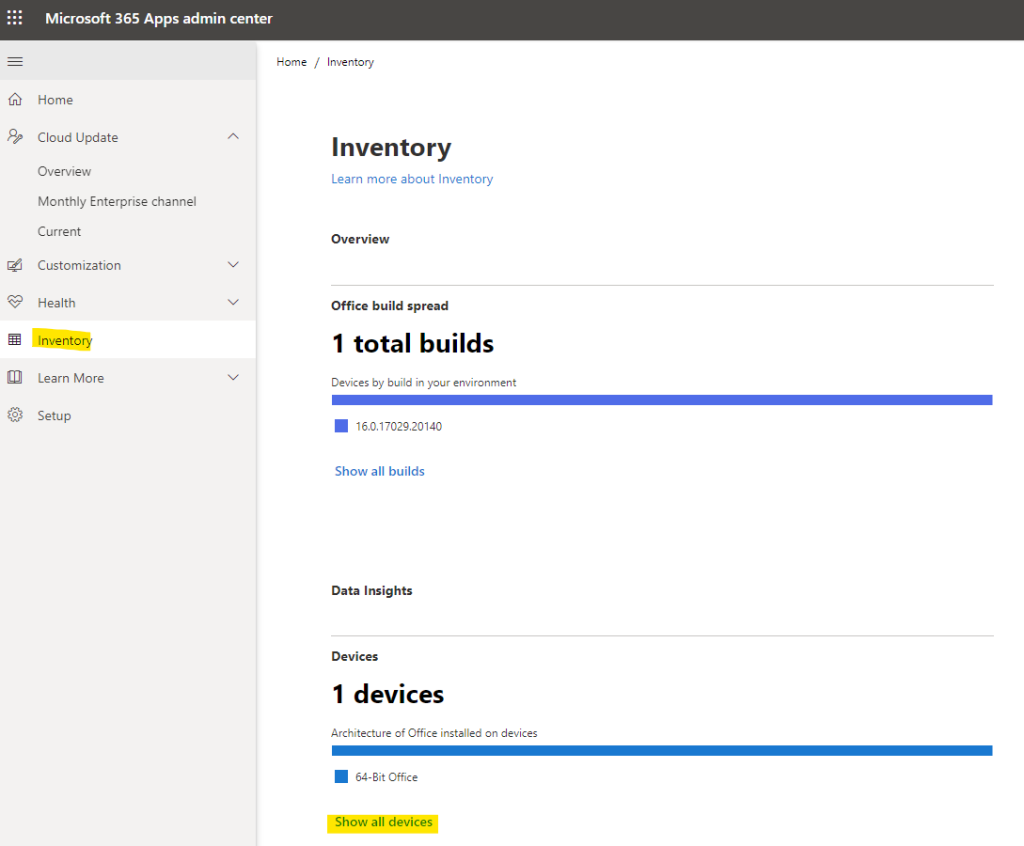Click the 64-Bit Office legend label
Screen dimensions: 1024x846
387,777
